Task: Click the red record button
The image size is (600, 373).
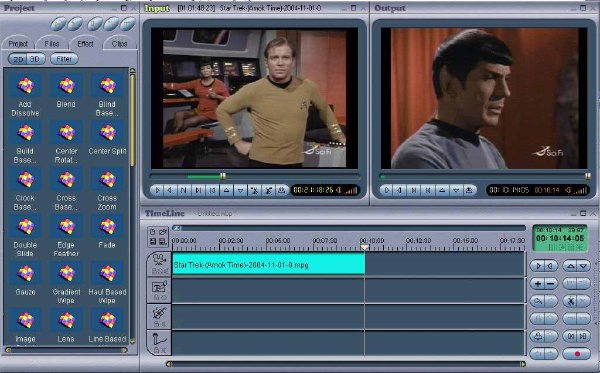Action: (x=577, y=354)
